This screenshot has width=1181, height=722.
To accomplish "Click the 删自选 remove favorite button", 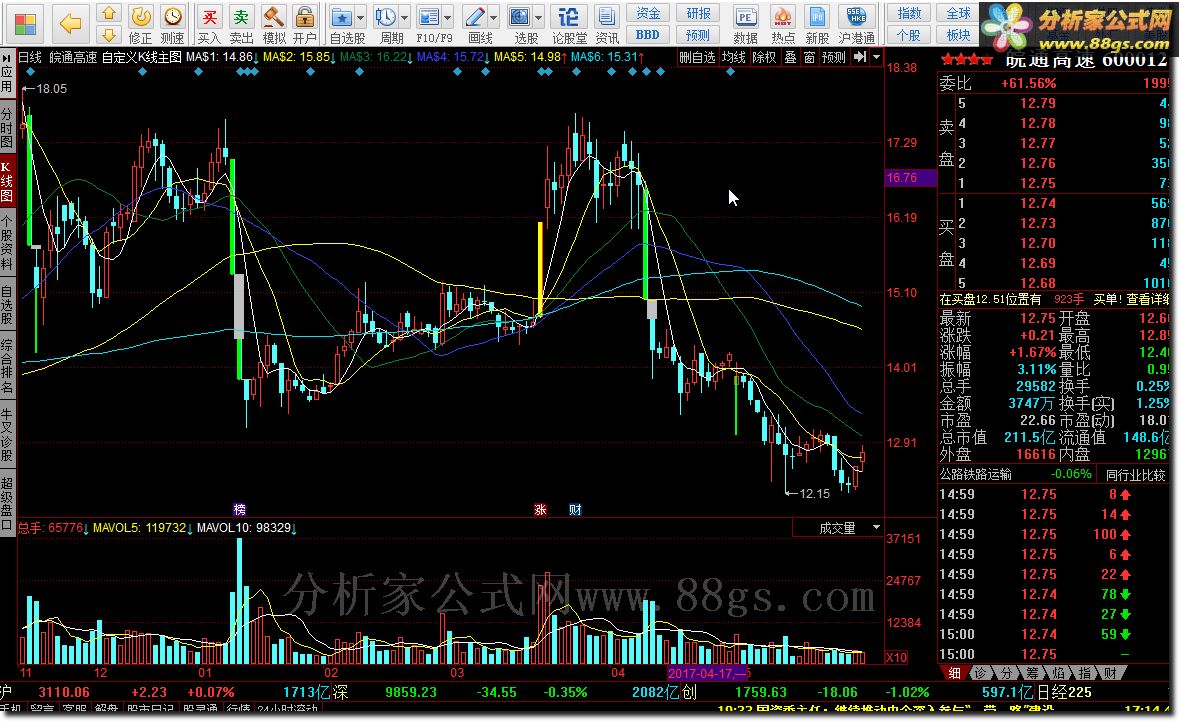I will coord(697,57).
